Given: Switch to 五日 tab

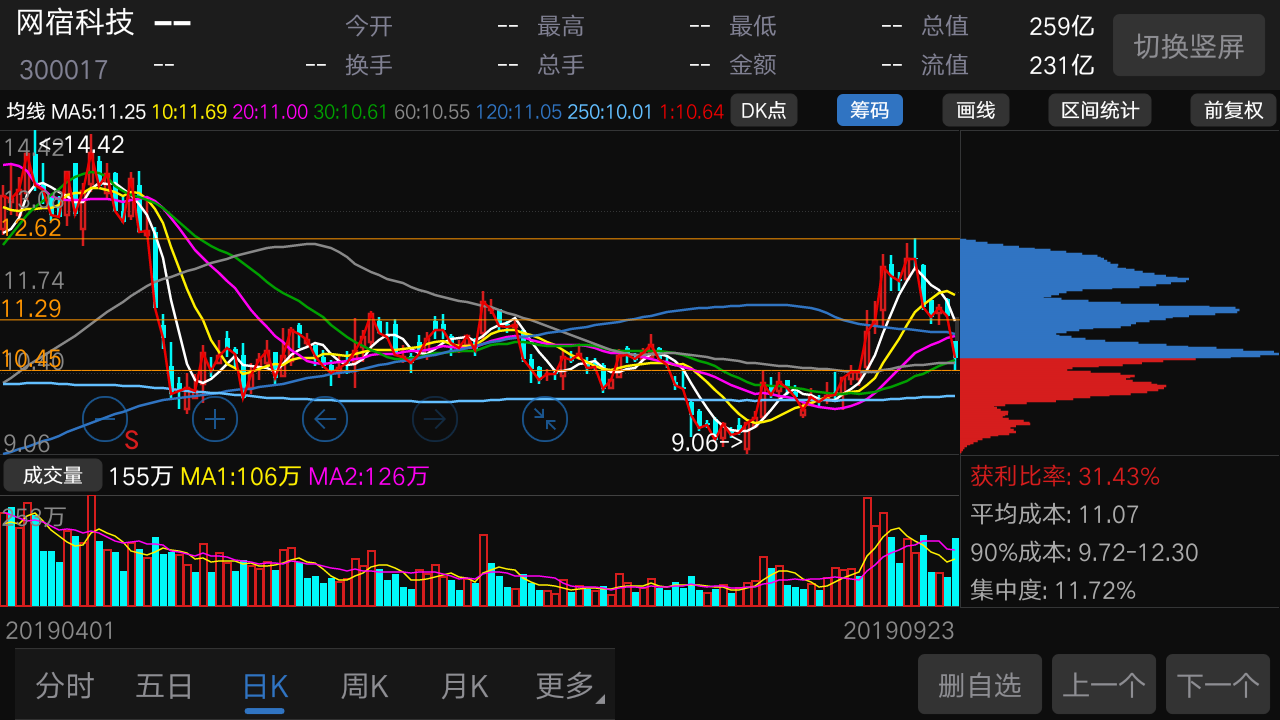Looking at the screenshot, I should 164,686.
